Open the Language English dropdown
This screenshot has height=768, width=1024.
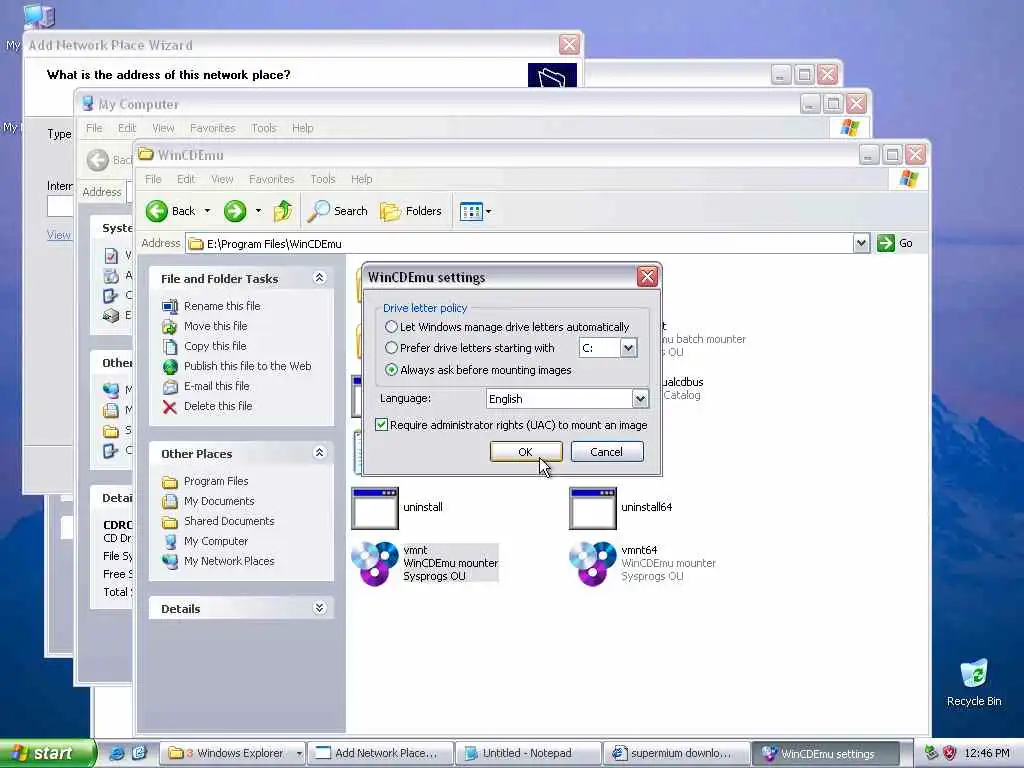[640, 398]
